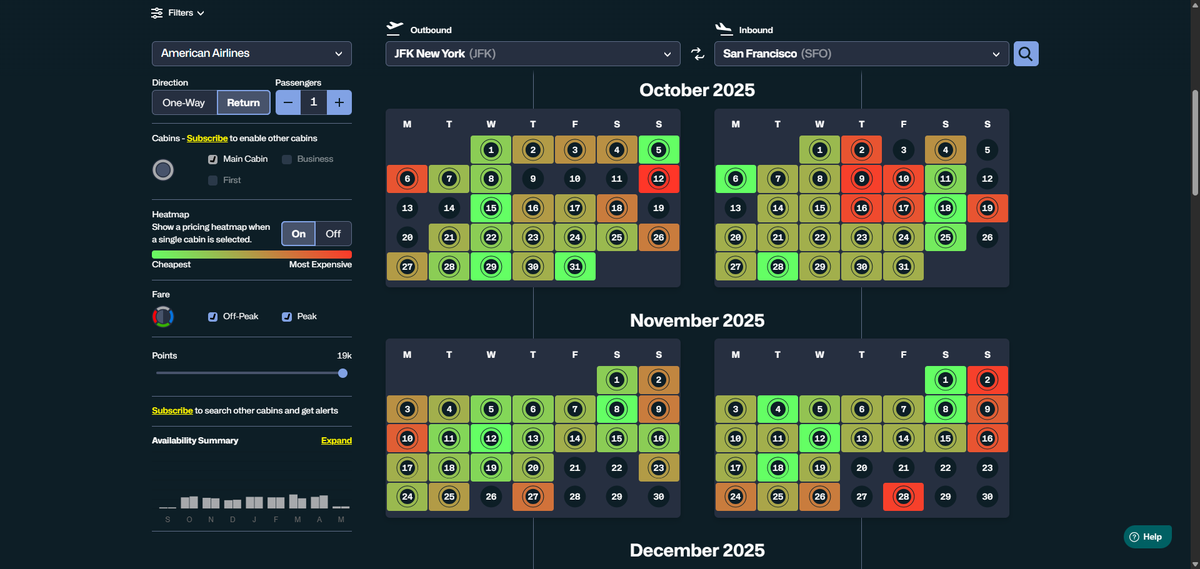Turn the heatmap Off
Image resolution: width=1200 pixels, height=569 pixels.
pos(334,234)
